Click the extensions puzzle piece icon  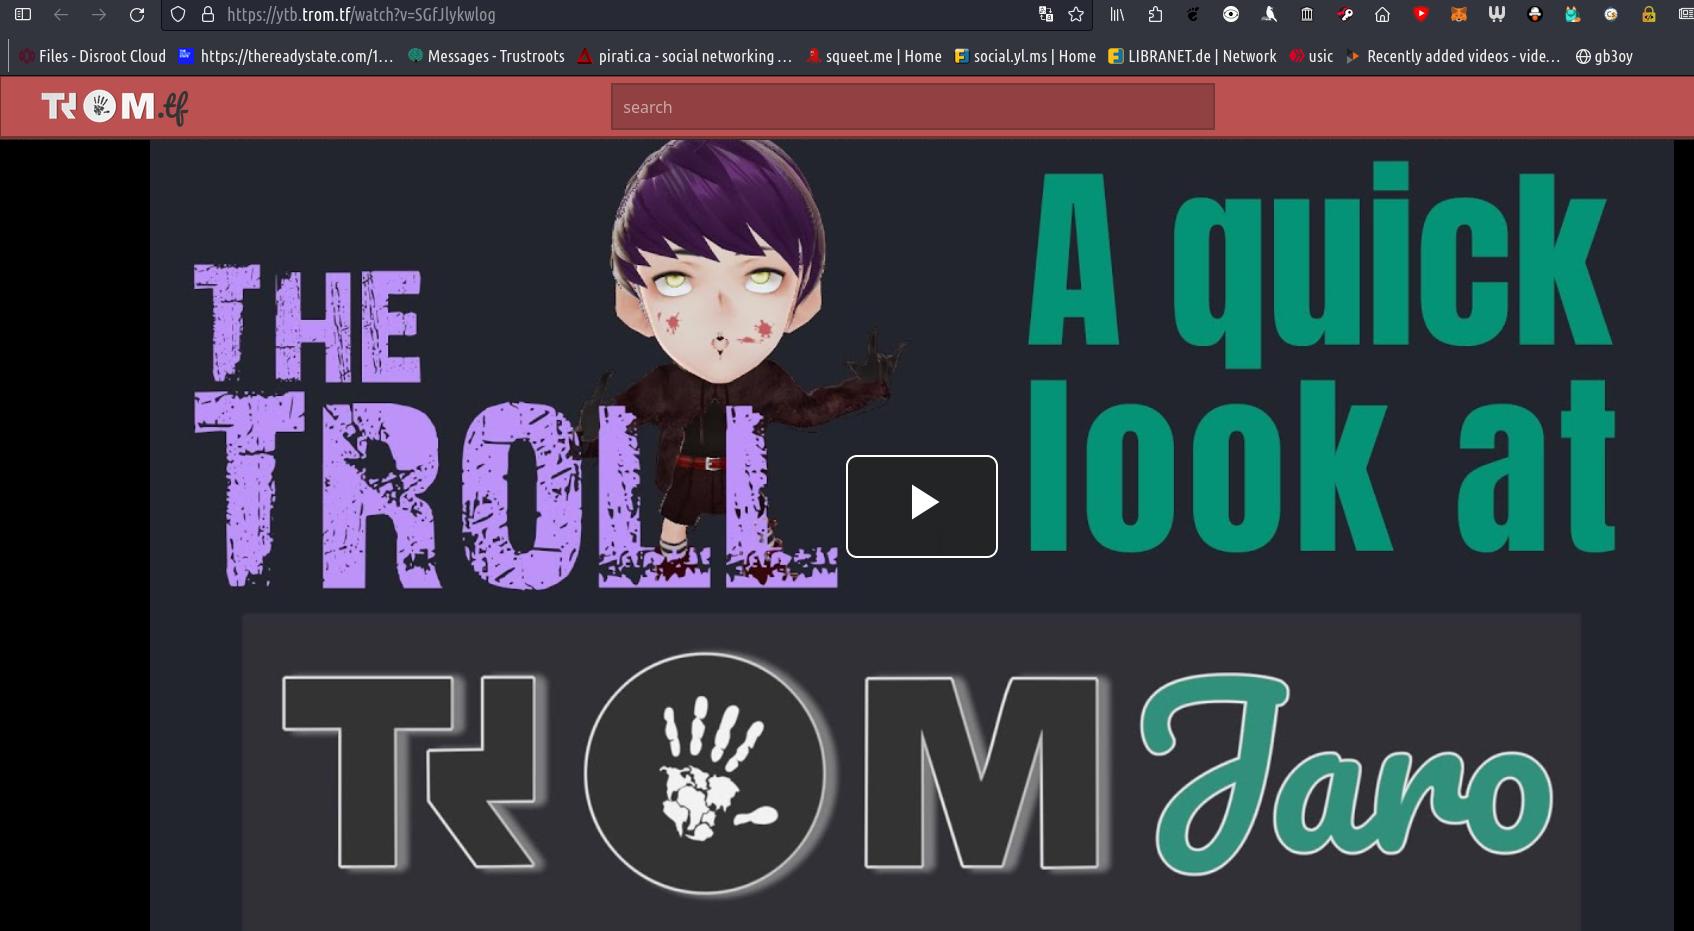tap(1155, 15)
